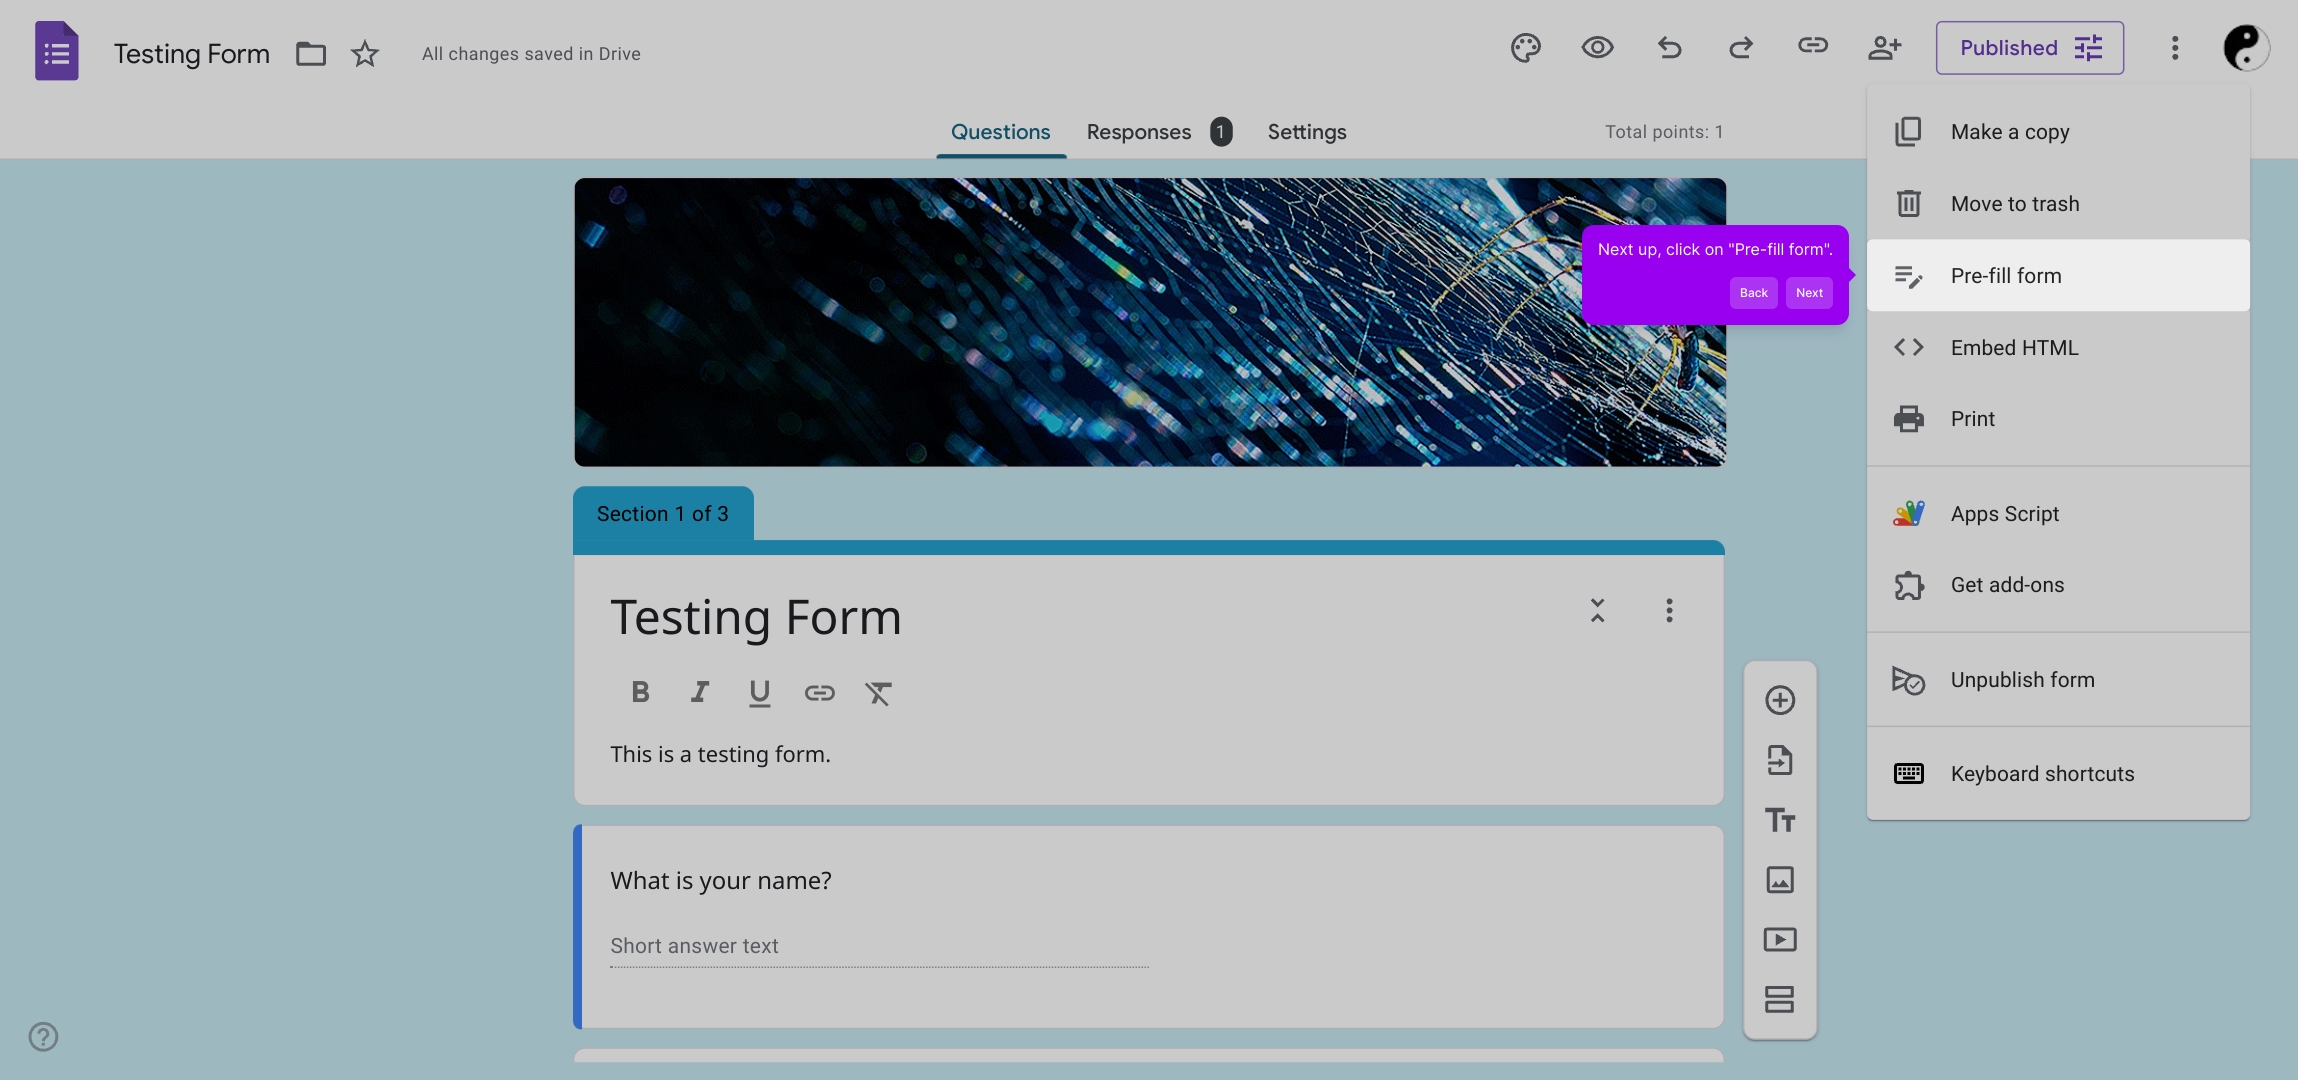Click the import questions icon

[1779, 760]
